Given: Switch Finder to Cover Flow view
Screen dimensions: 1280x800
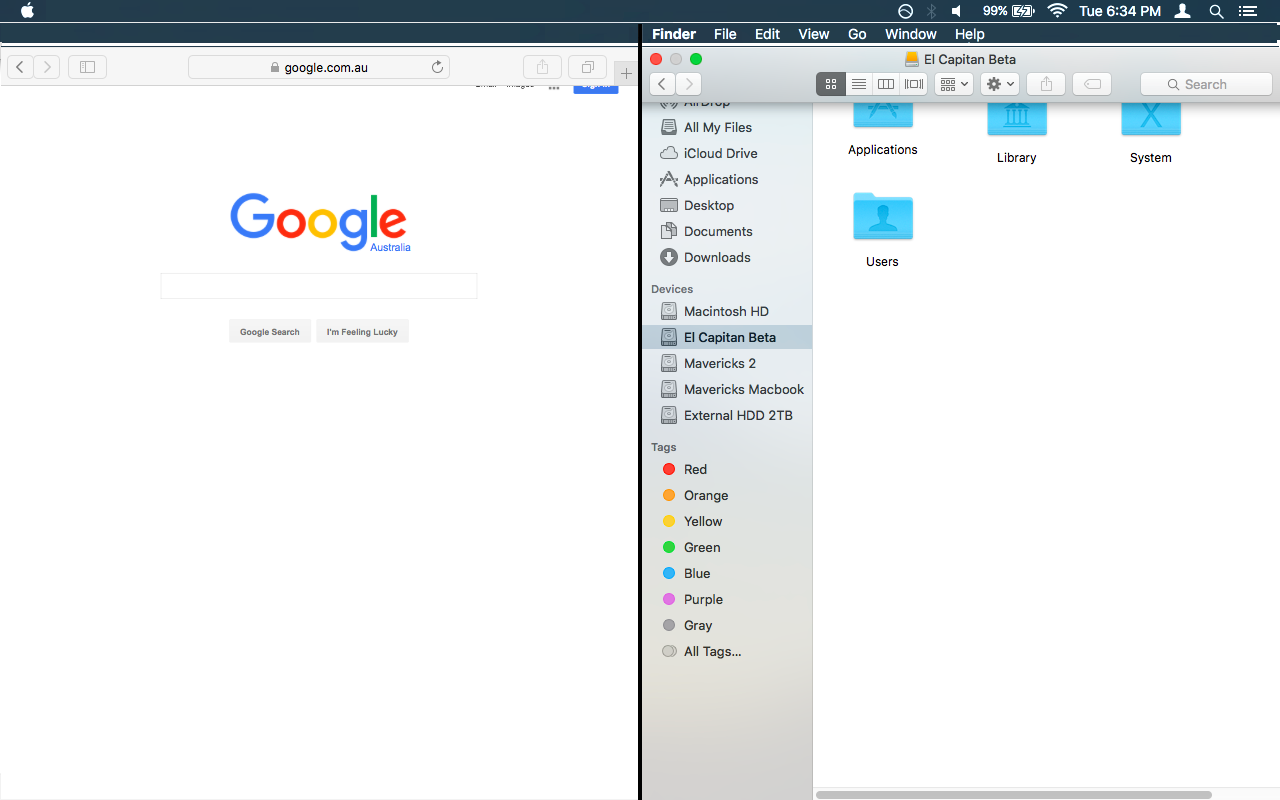Looking at the screenshot, I should [x=913, y=84].
